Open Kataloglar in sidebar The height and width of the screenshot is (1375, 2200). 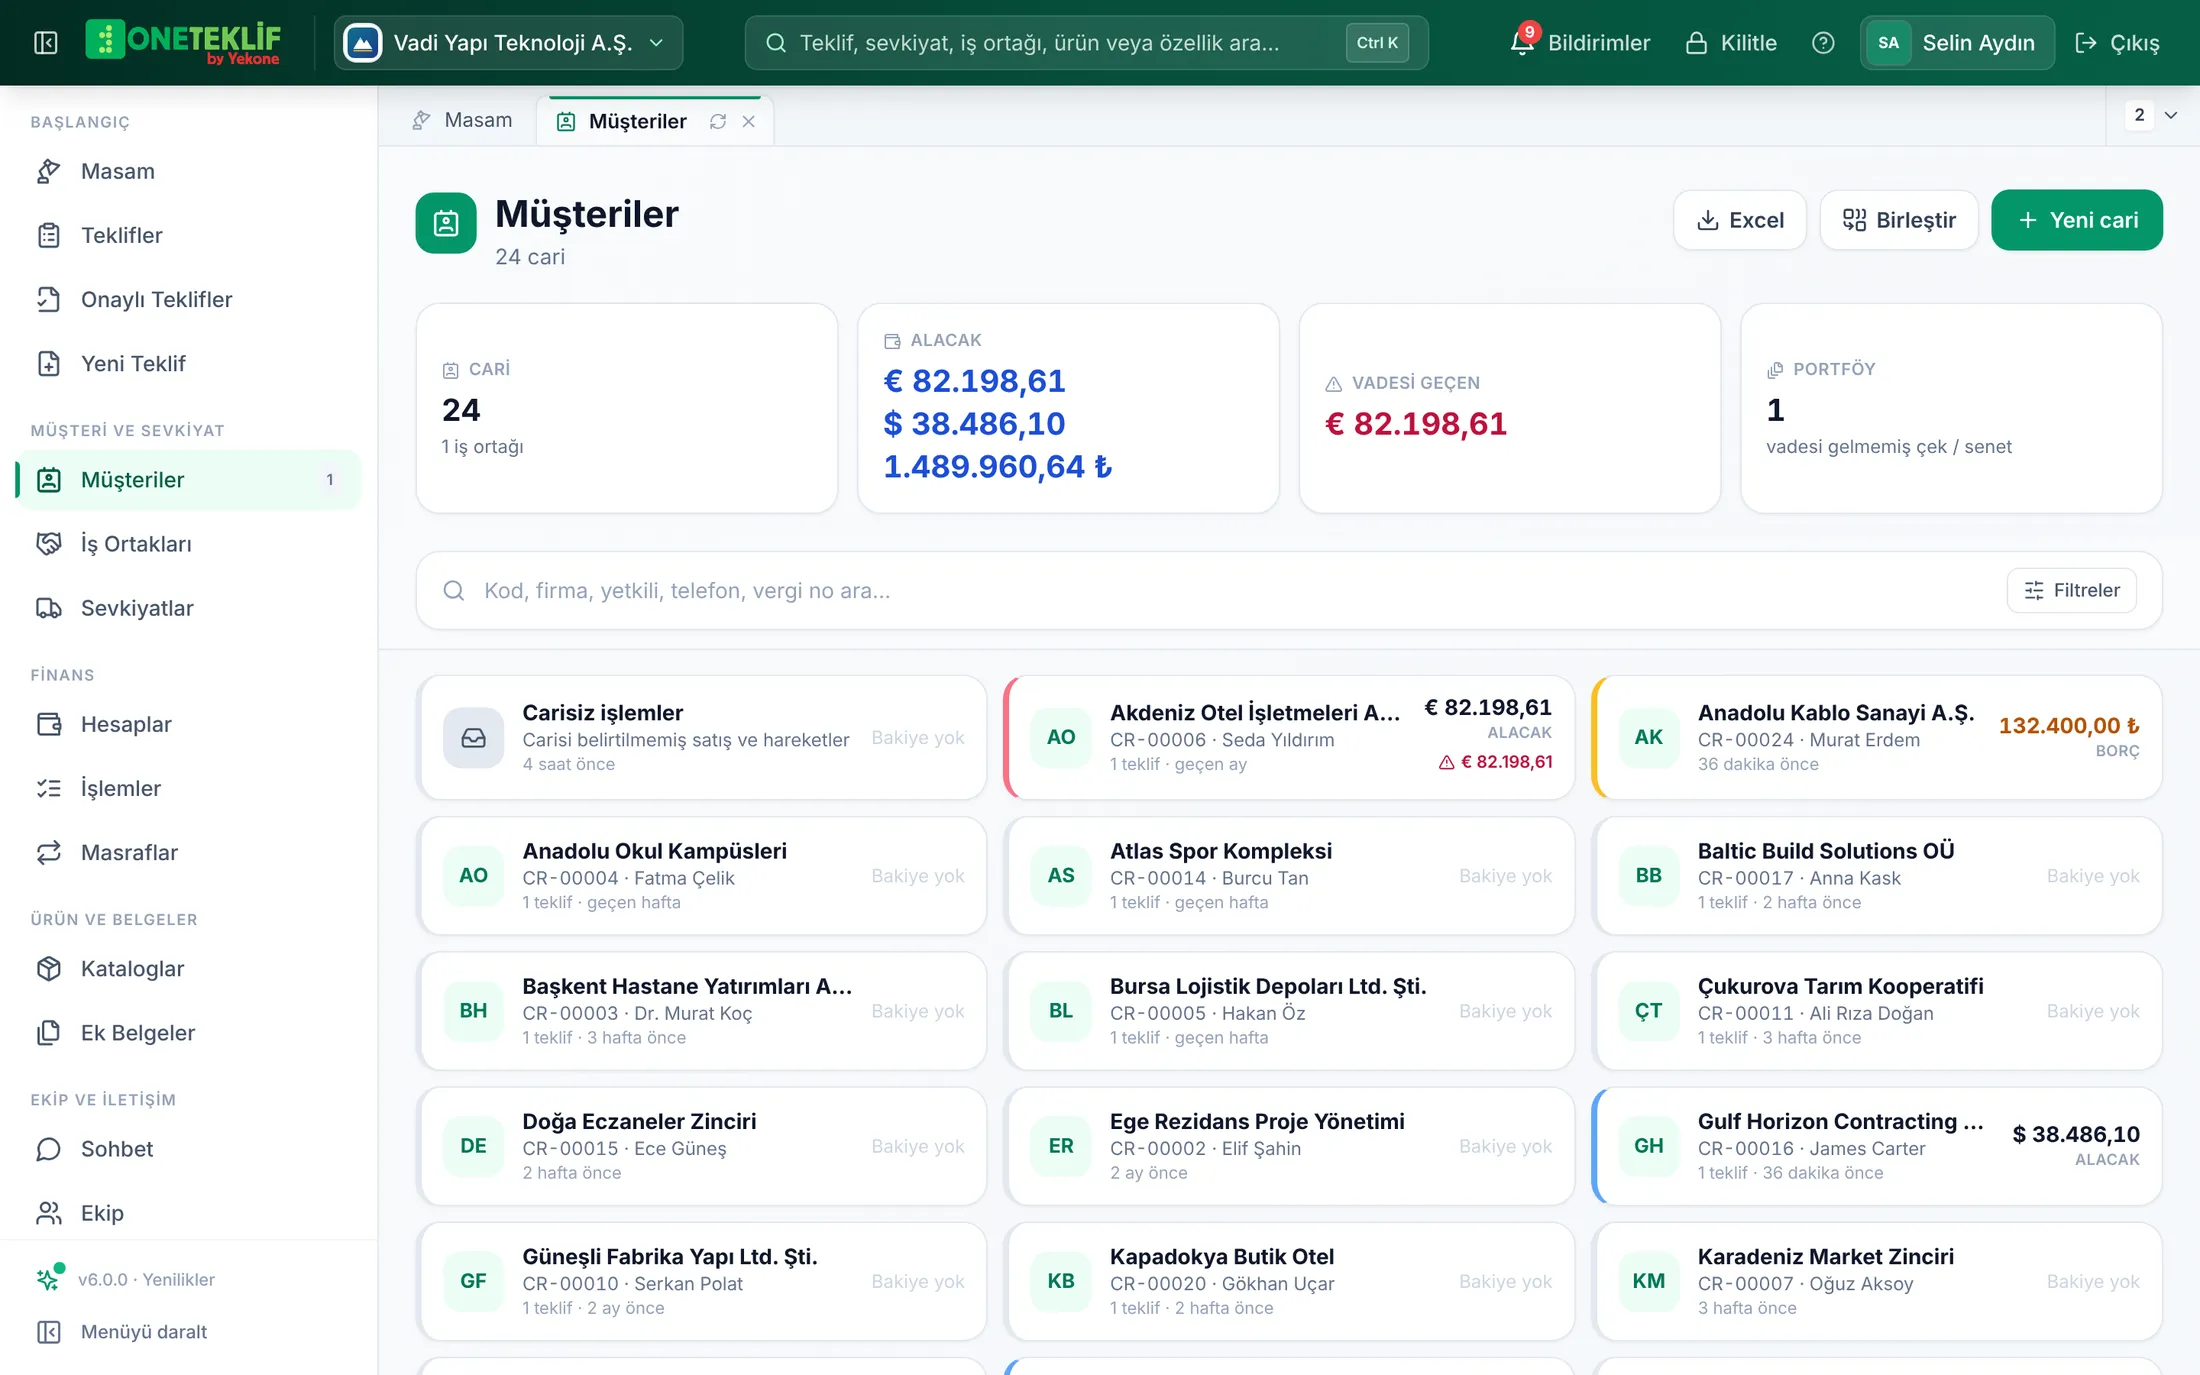tap(188, 968)
